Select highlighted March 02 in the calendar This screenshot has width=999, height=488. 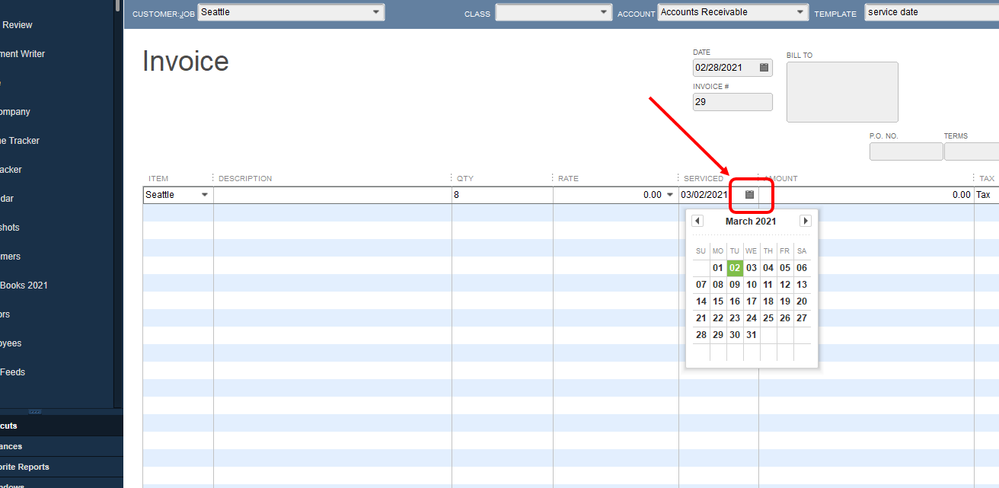735,268
